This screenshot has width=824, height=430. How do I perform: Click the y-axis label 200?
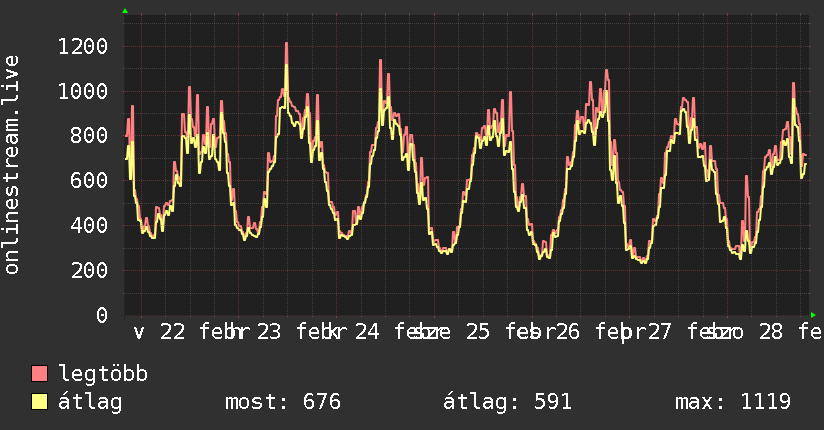tap(89, 270)
